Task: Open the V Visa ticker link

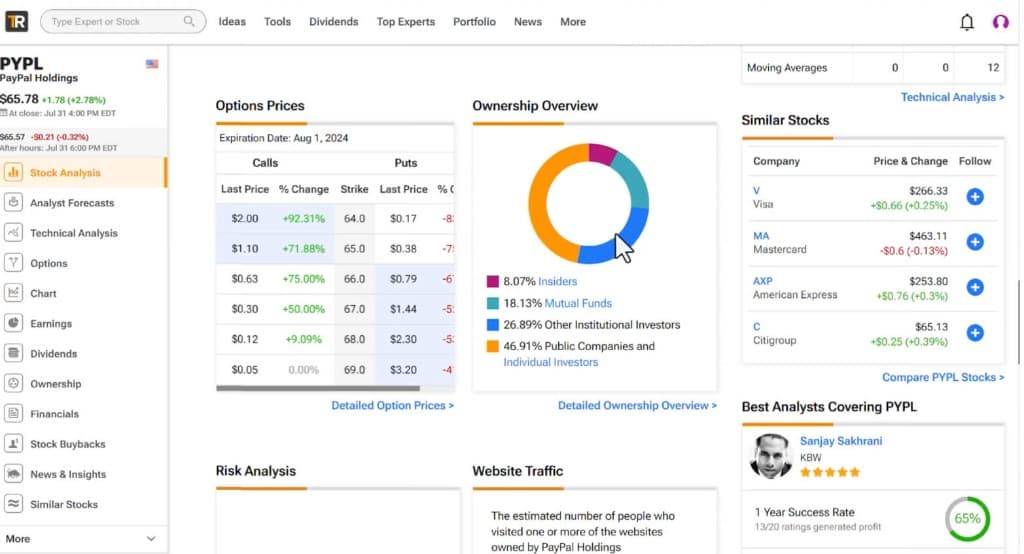Action: pos(756,191)
